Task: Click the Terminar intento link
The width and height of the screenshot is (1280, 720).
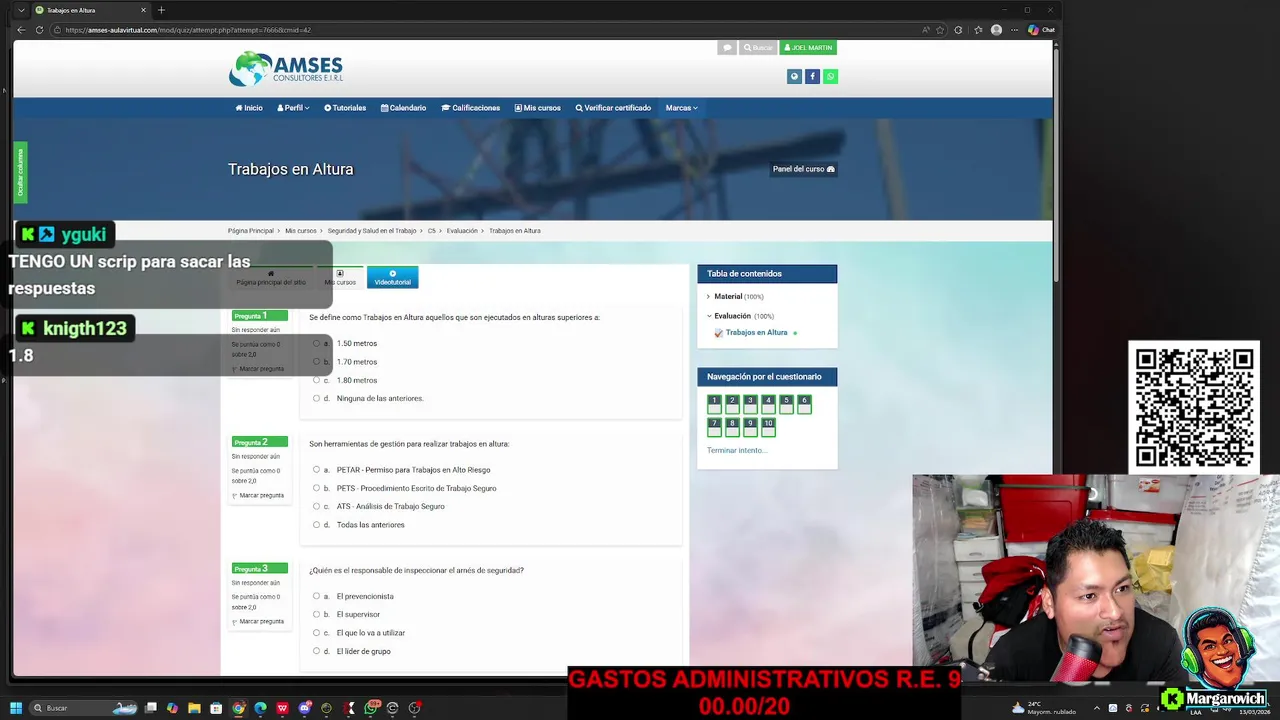Action: point(737,450)
